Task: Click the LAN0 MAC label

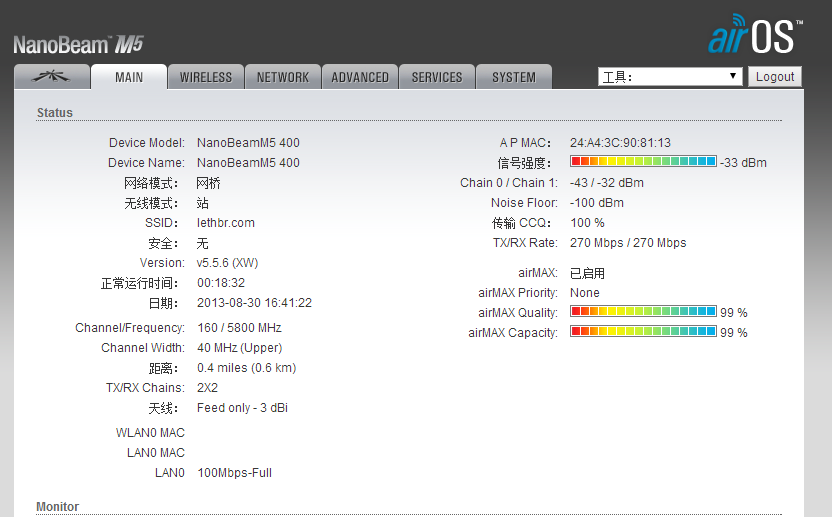Action: (155, 453)
